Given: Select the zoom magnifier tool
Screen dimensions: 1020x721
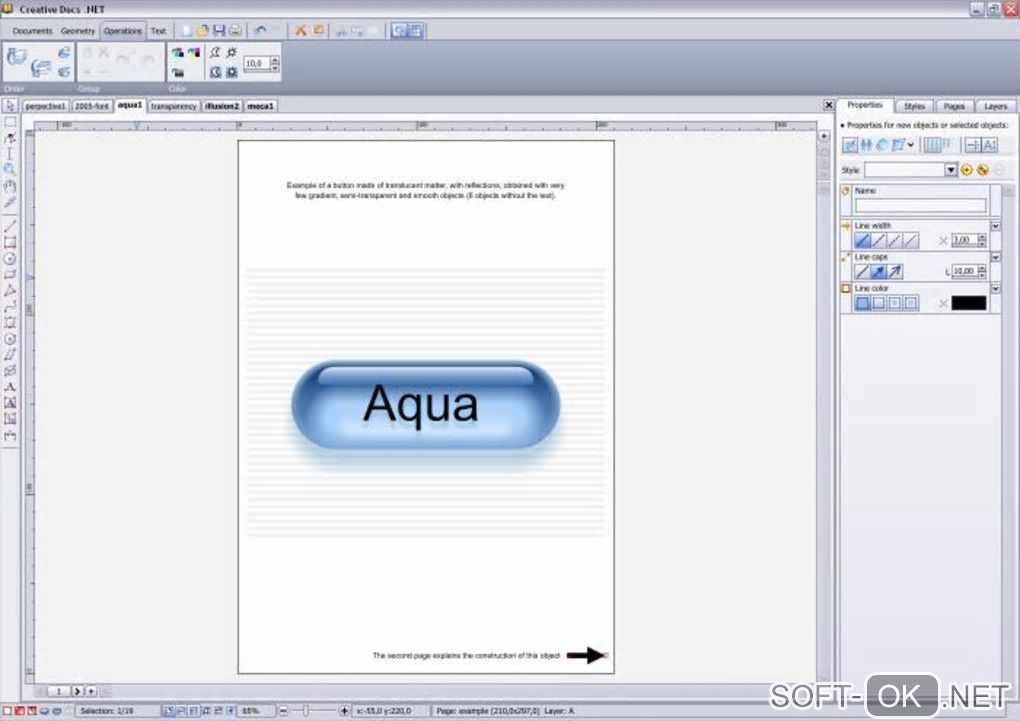Looking at the screenshot, I should pos(10,170).
